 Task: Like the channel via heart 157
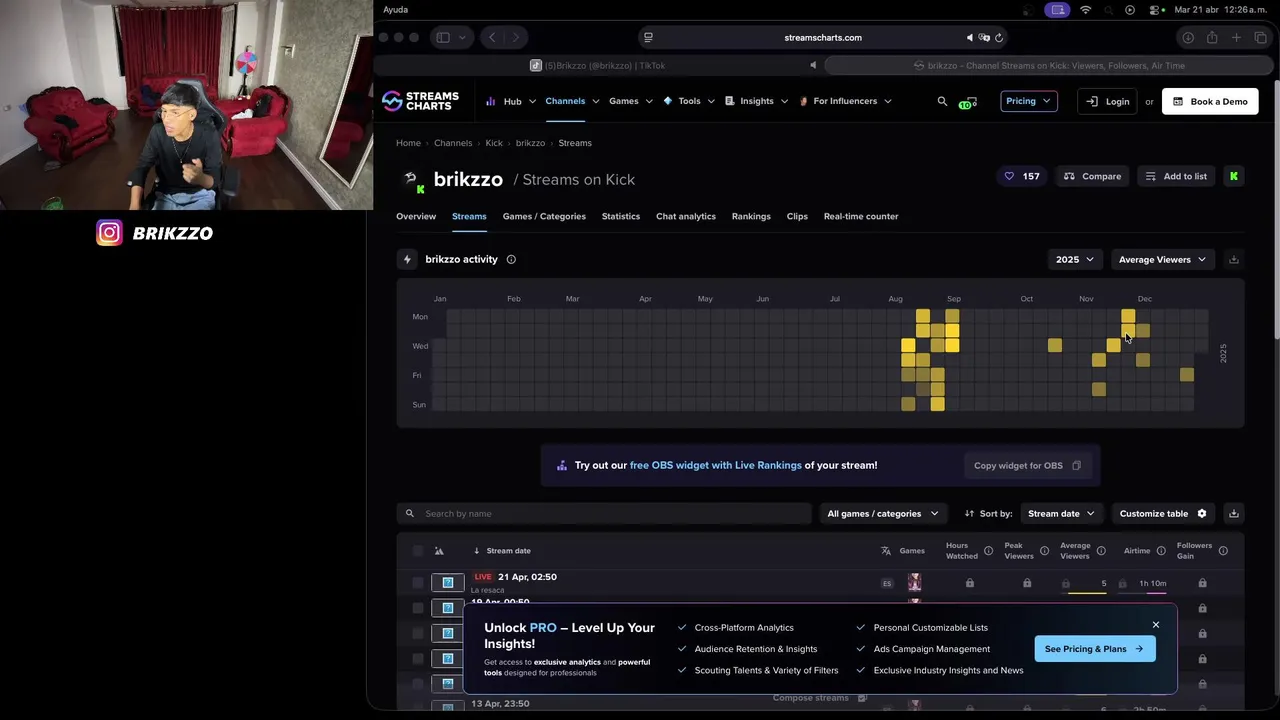1022,176
